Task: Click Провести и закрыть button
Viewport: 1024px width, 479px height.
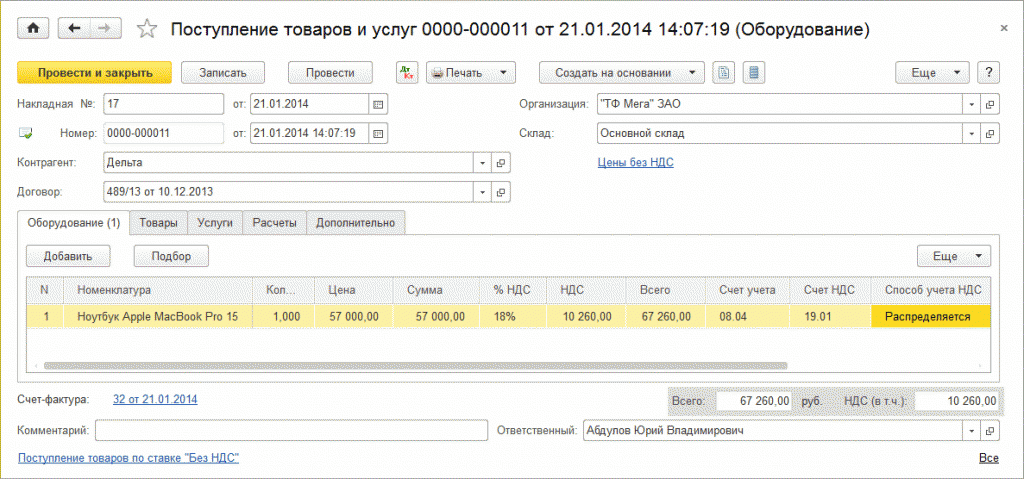Action: [x=95, y=73]
